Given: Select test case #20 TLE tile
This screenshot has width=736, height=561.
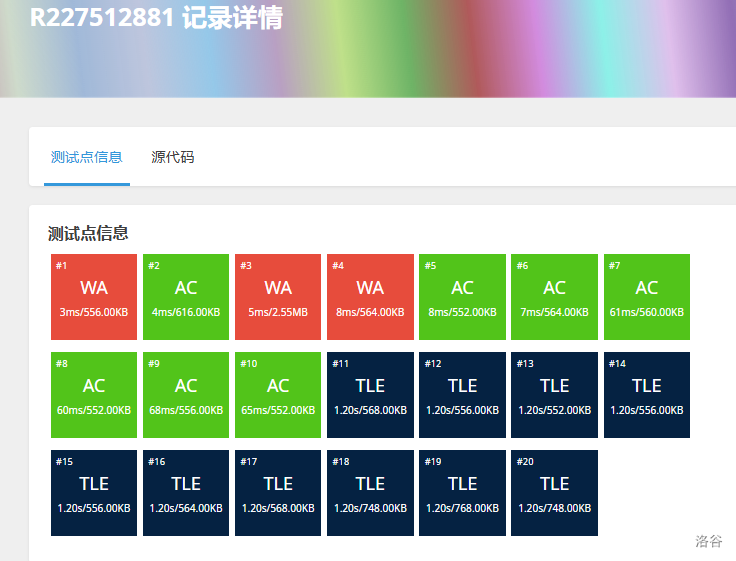Looking at the screenshot, I should 554,493.
